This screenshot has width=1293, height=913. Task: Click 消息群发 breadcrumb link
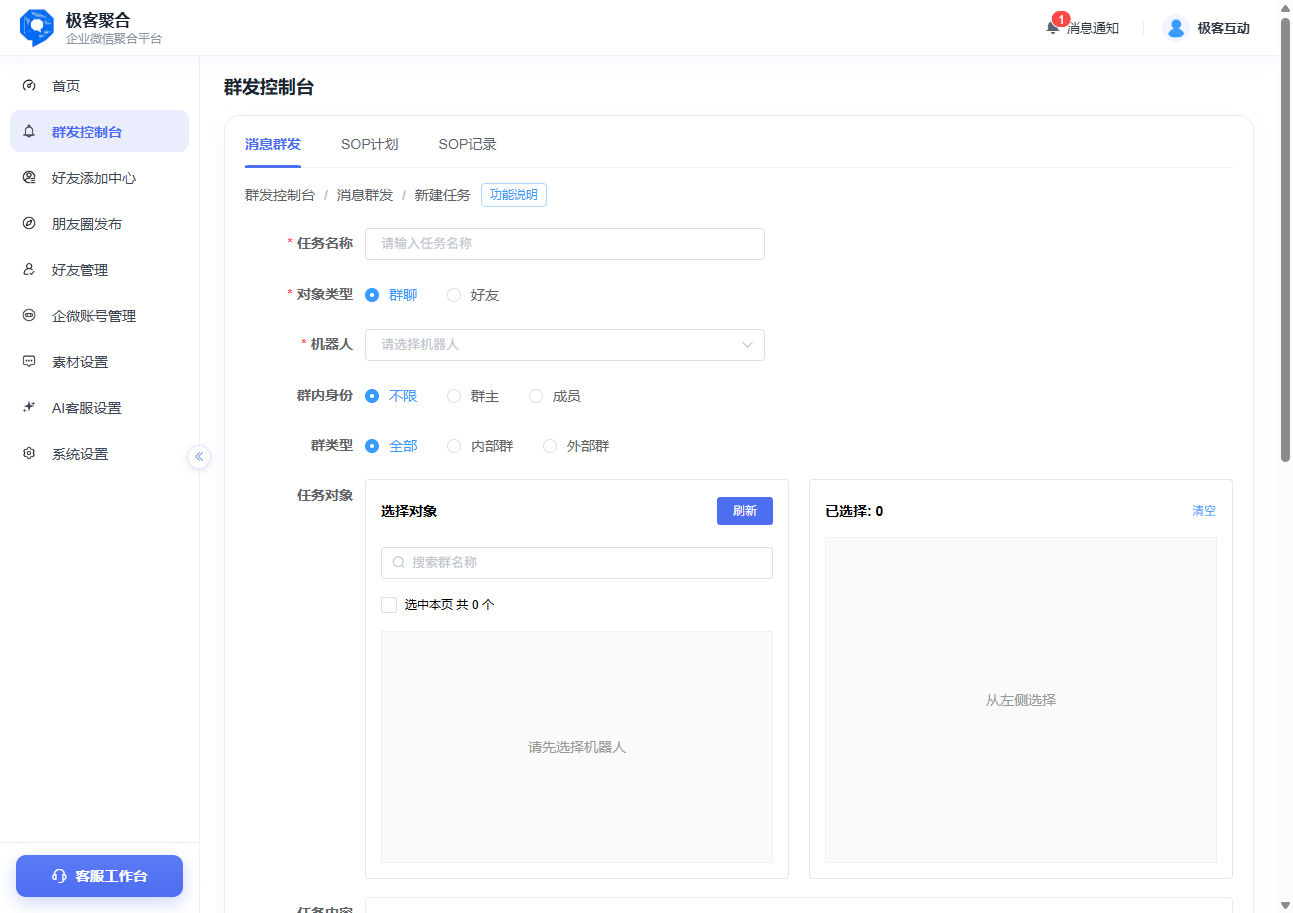tap(365, 195)
